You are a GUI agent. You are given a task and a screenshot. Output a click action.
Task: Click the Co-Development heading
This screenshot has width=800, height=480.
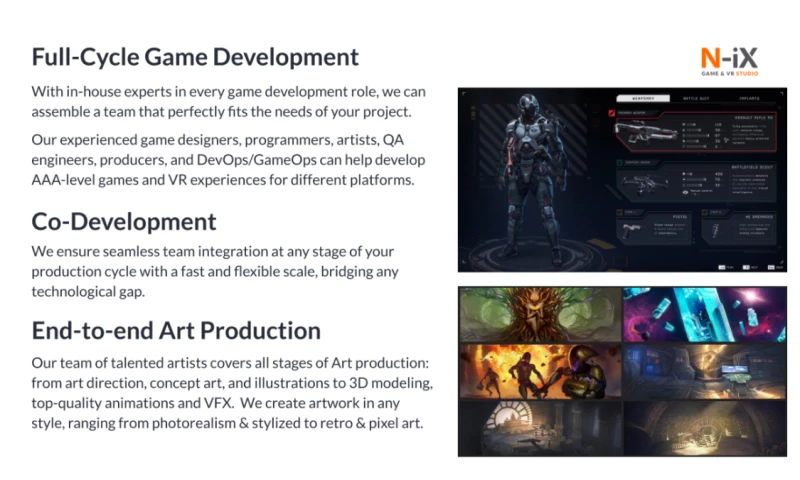coord(124,221)
